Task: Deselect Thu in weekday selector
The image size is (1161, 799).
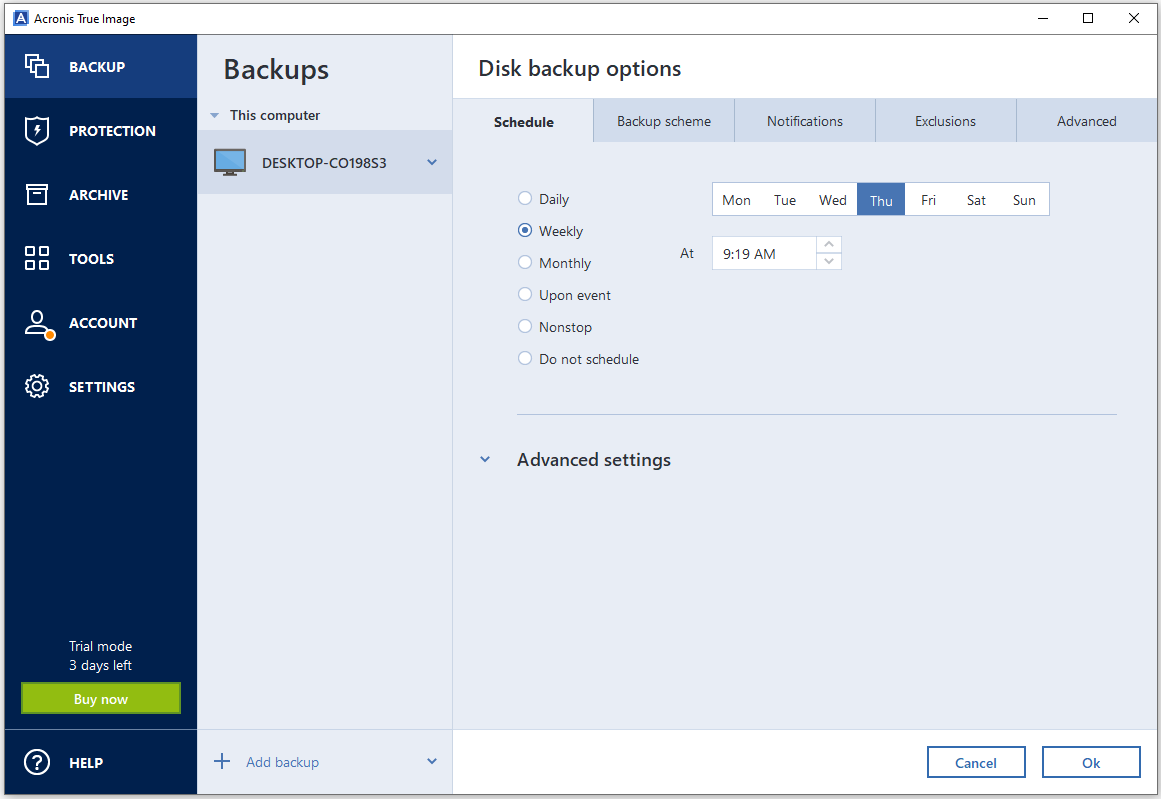Action: (x=881, y=200)
